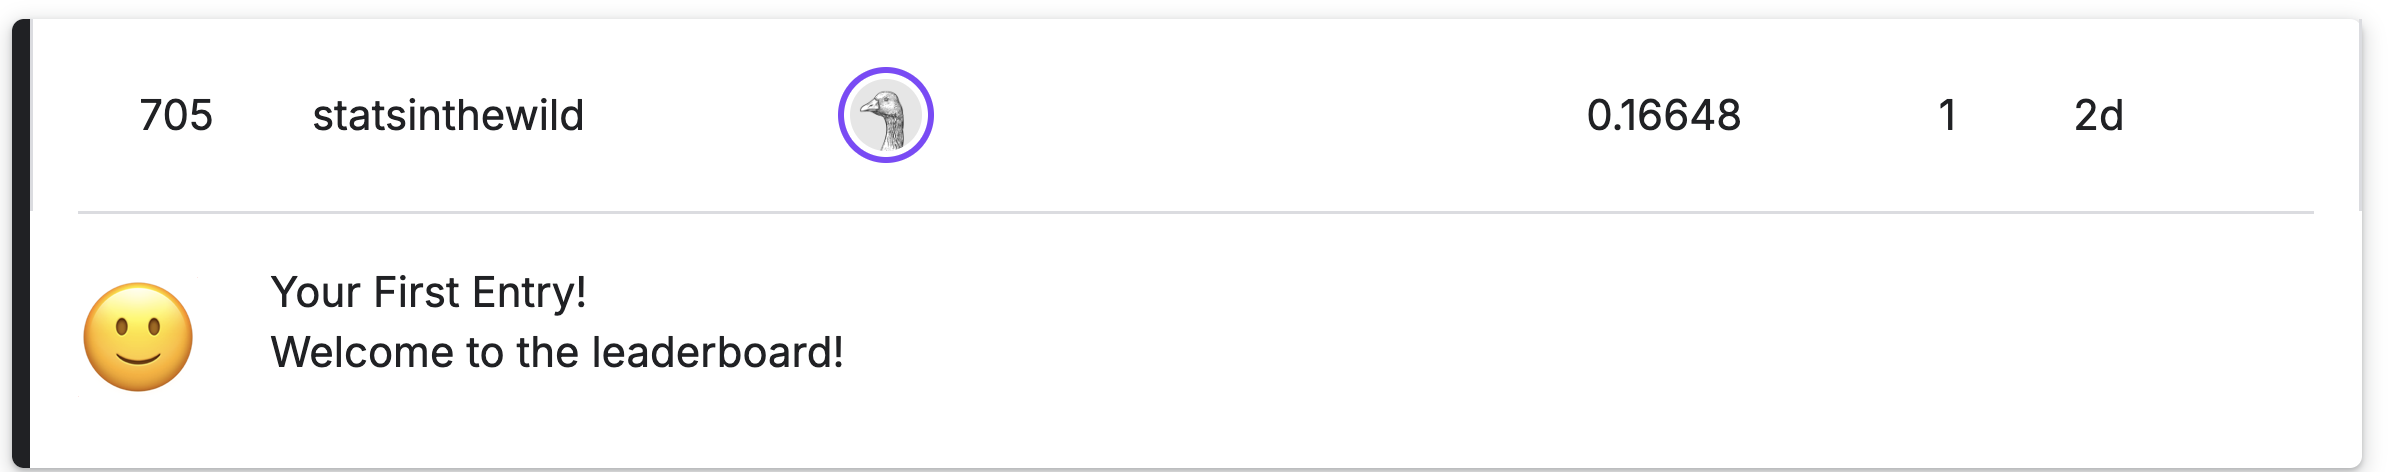Select the score value 0.16648
Viewport: 2394px width, 472px height.
pos(1663,116)
